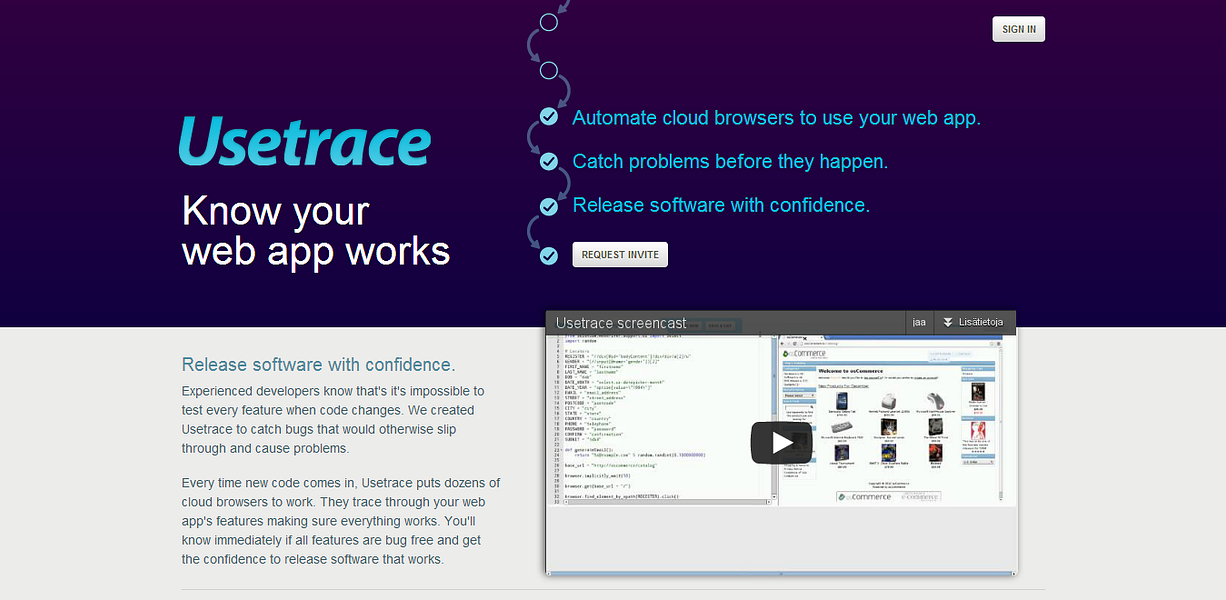Click "Catch problems before they happen." text
Image resolution: width=1226 pixels, height=600 pixels.
point(730,161)
